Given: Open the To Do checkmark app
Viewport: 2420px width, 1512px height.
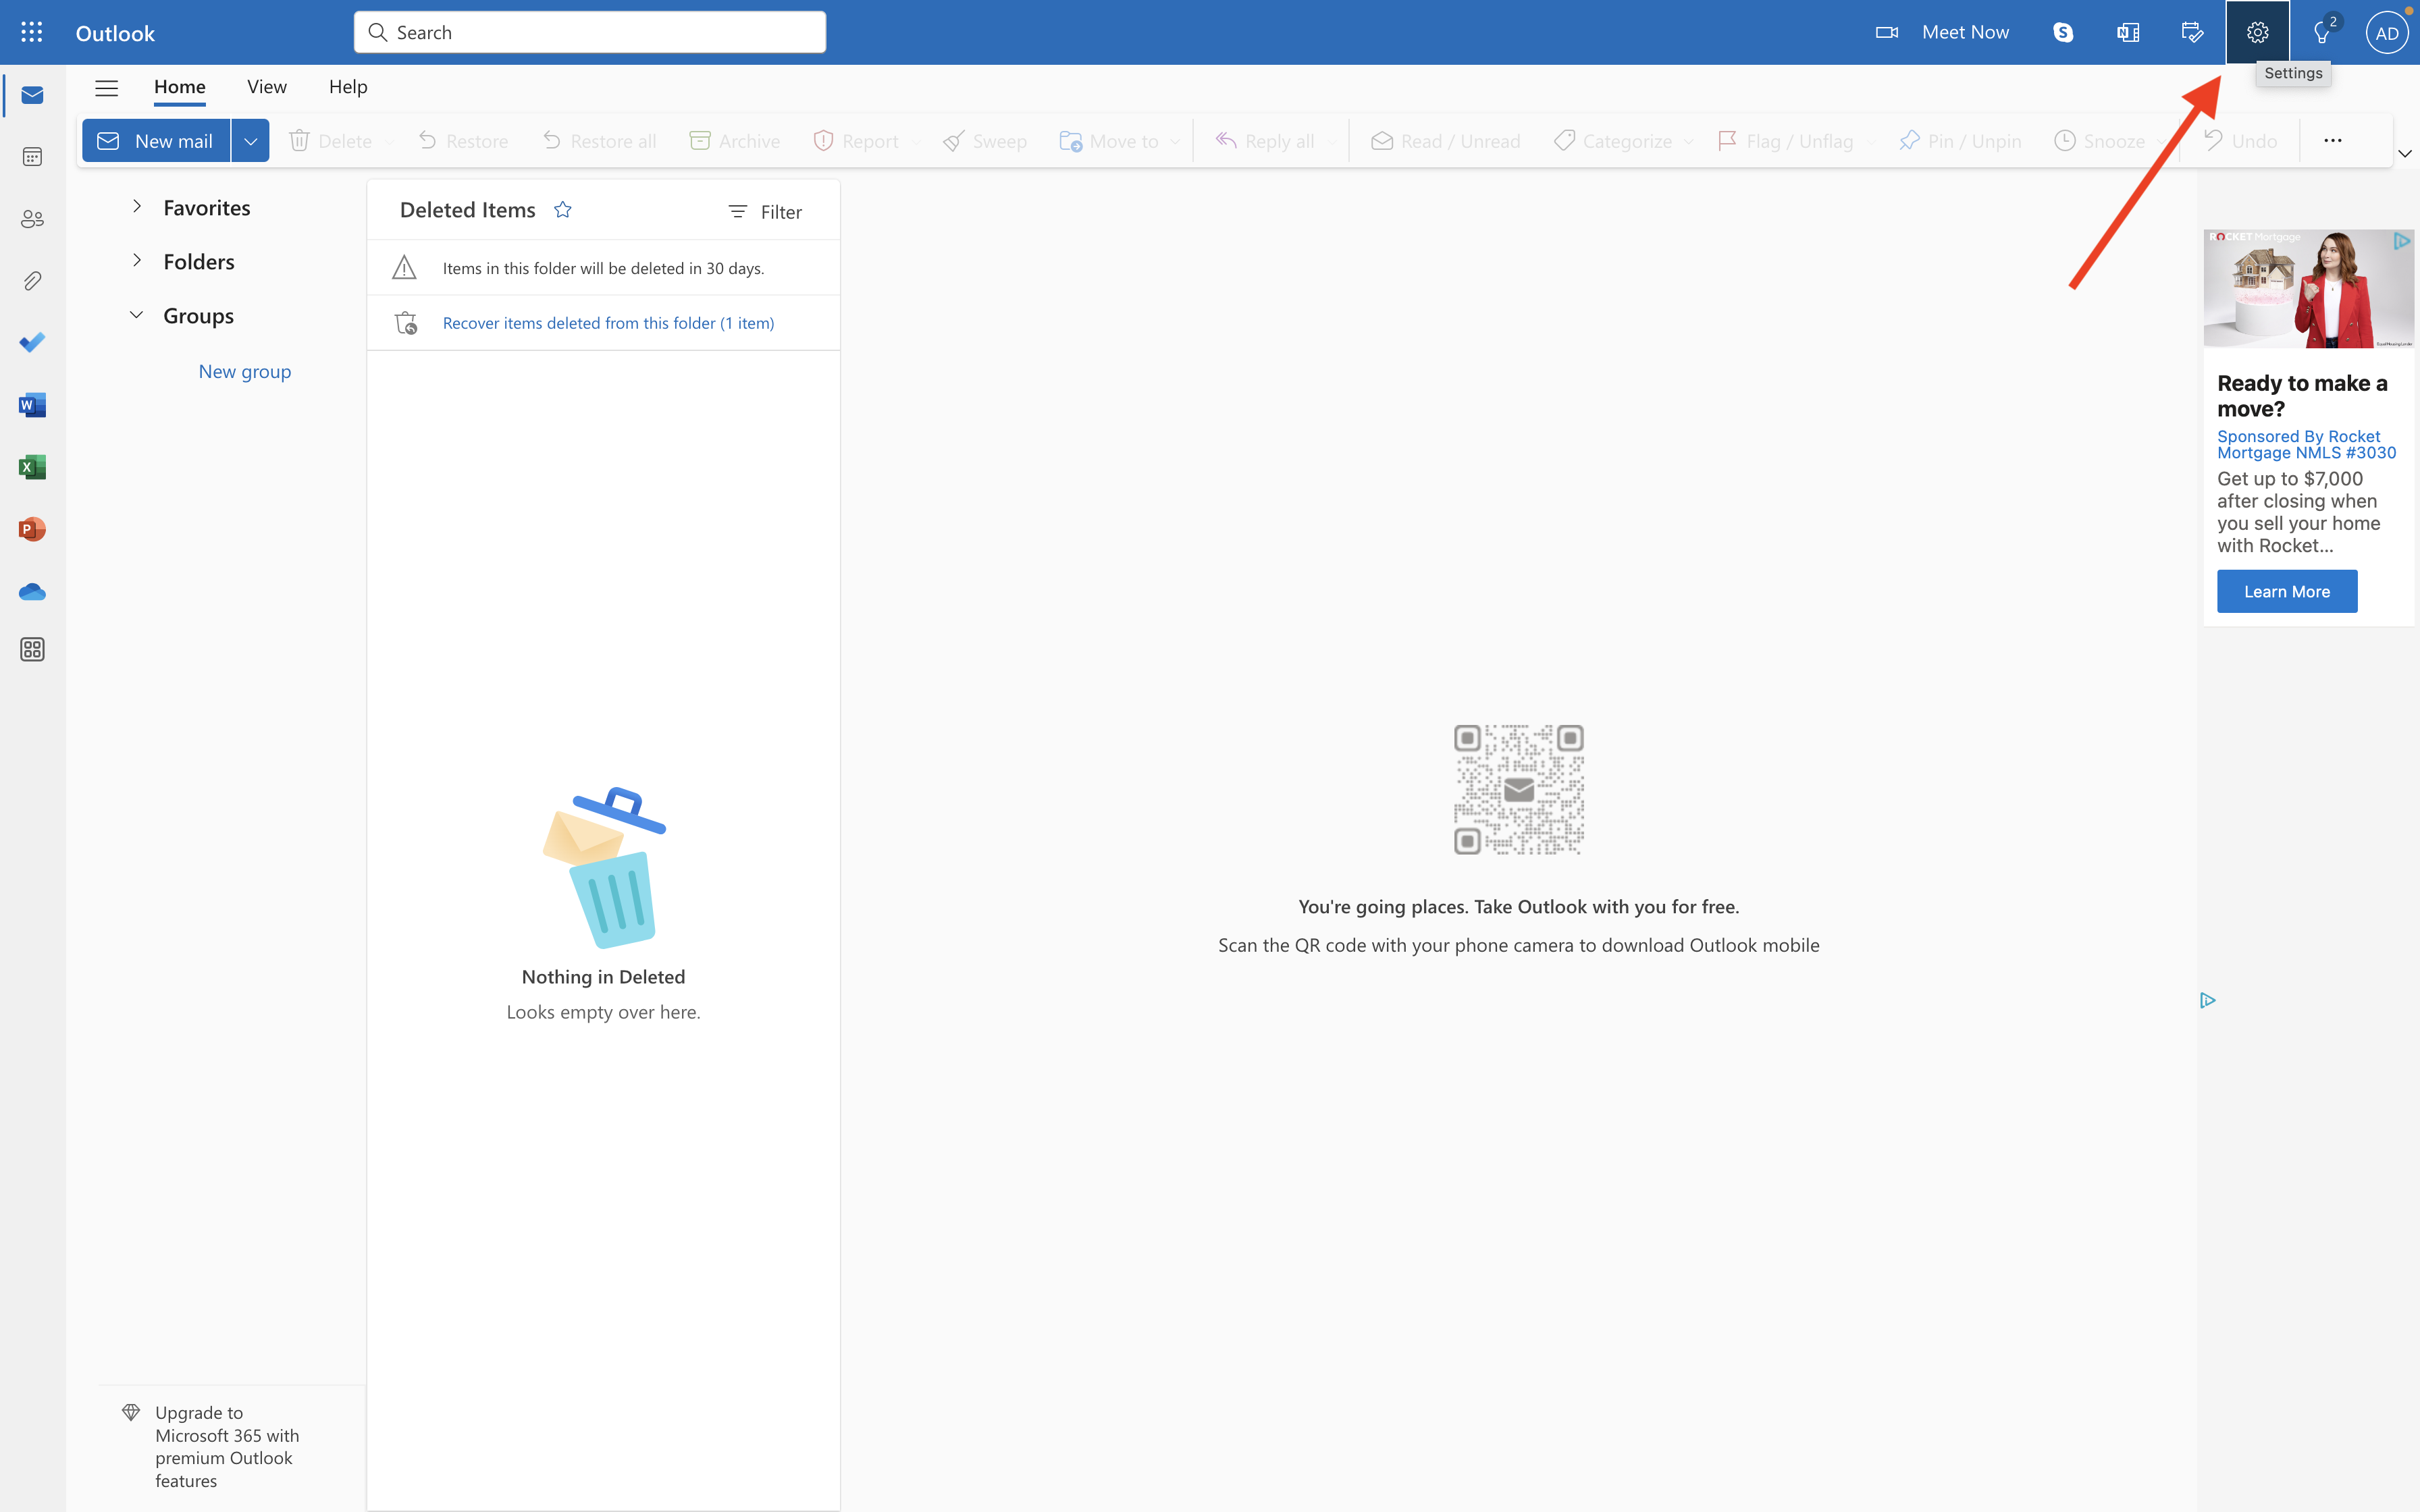Looking at the screenshot, I should [32, 343].
